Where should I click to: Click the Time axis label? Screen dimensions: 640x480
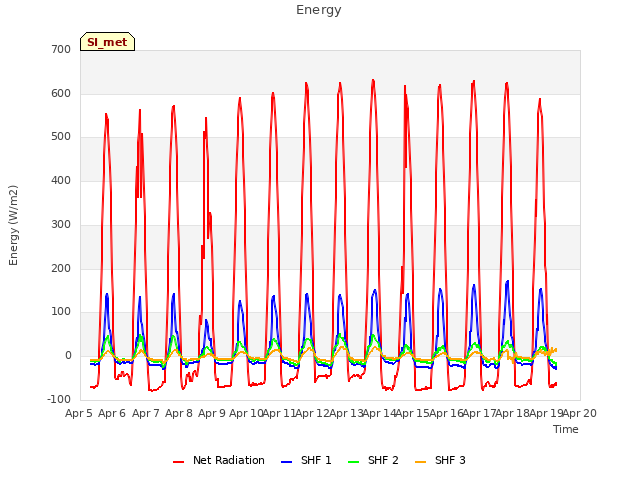566,429
